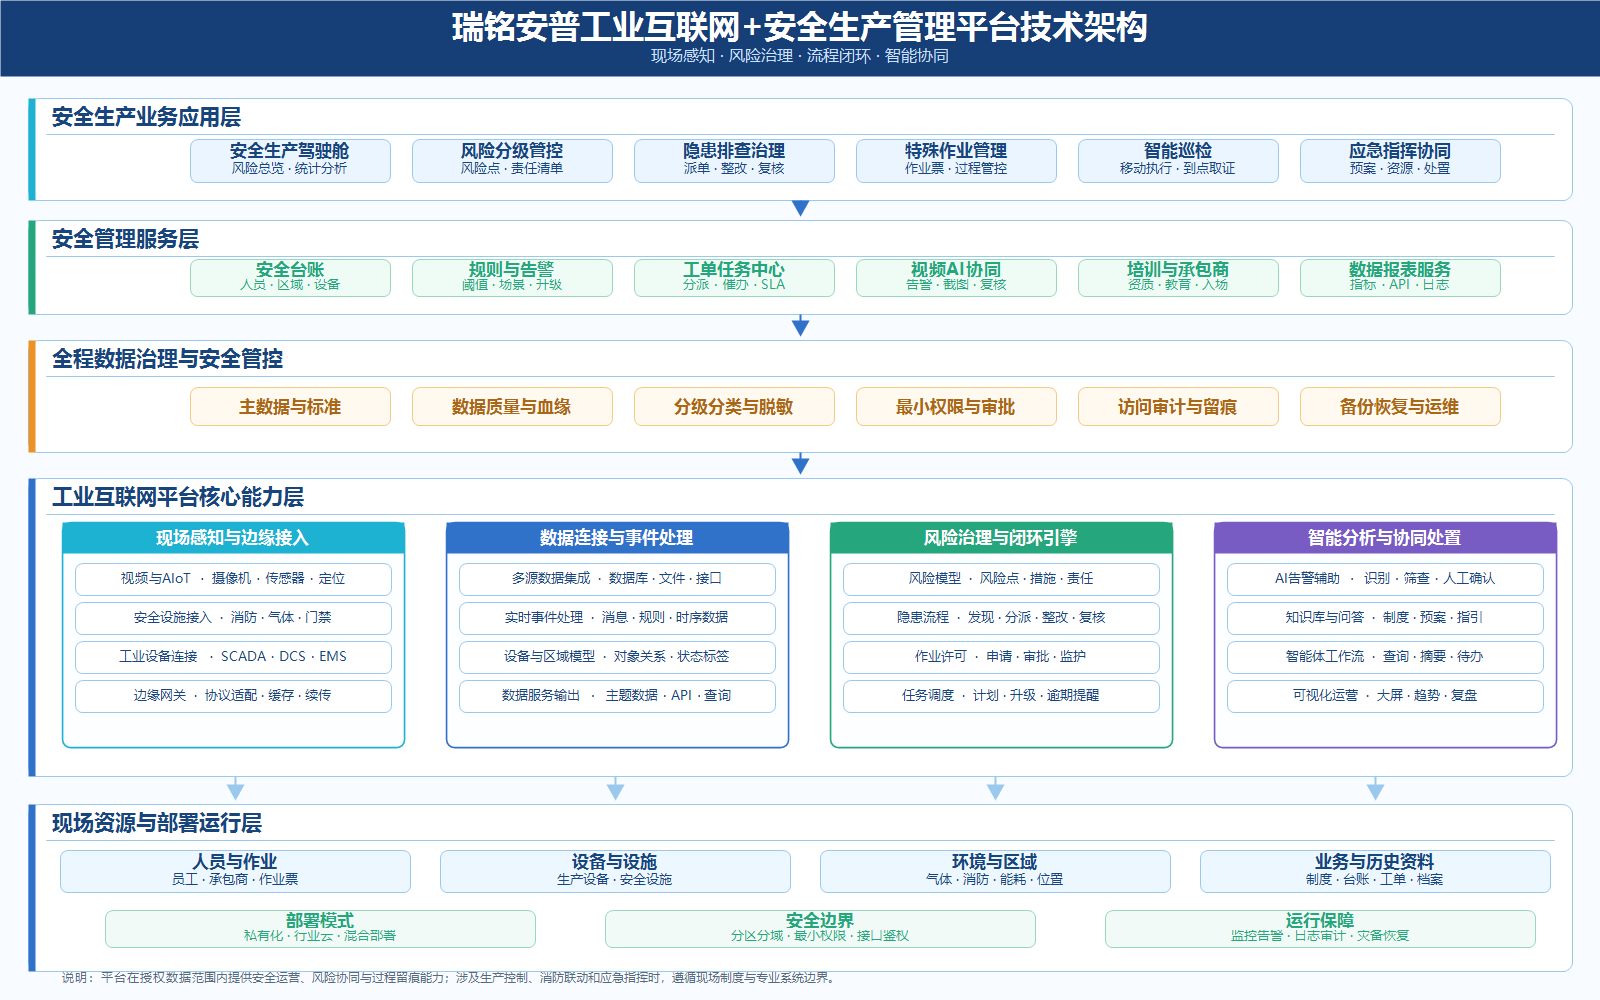Select the 设备与区域模型 row
Viewport: 1600px width, 1000px height.
[617, 657]
